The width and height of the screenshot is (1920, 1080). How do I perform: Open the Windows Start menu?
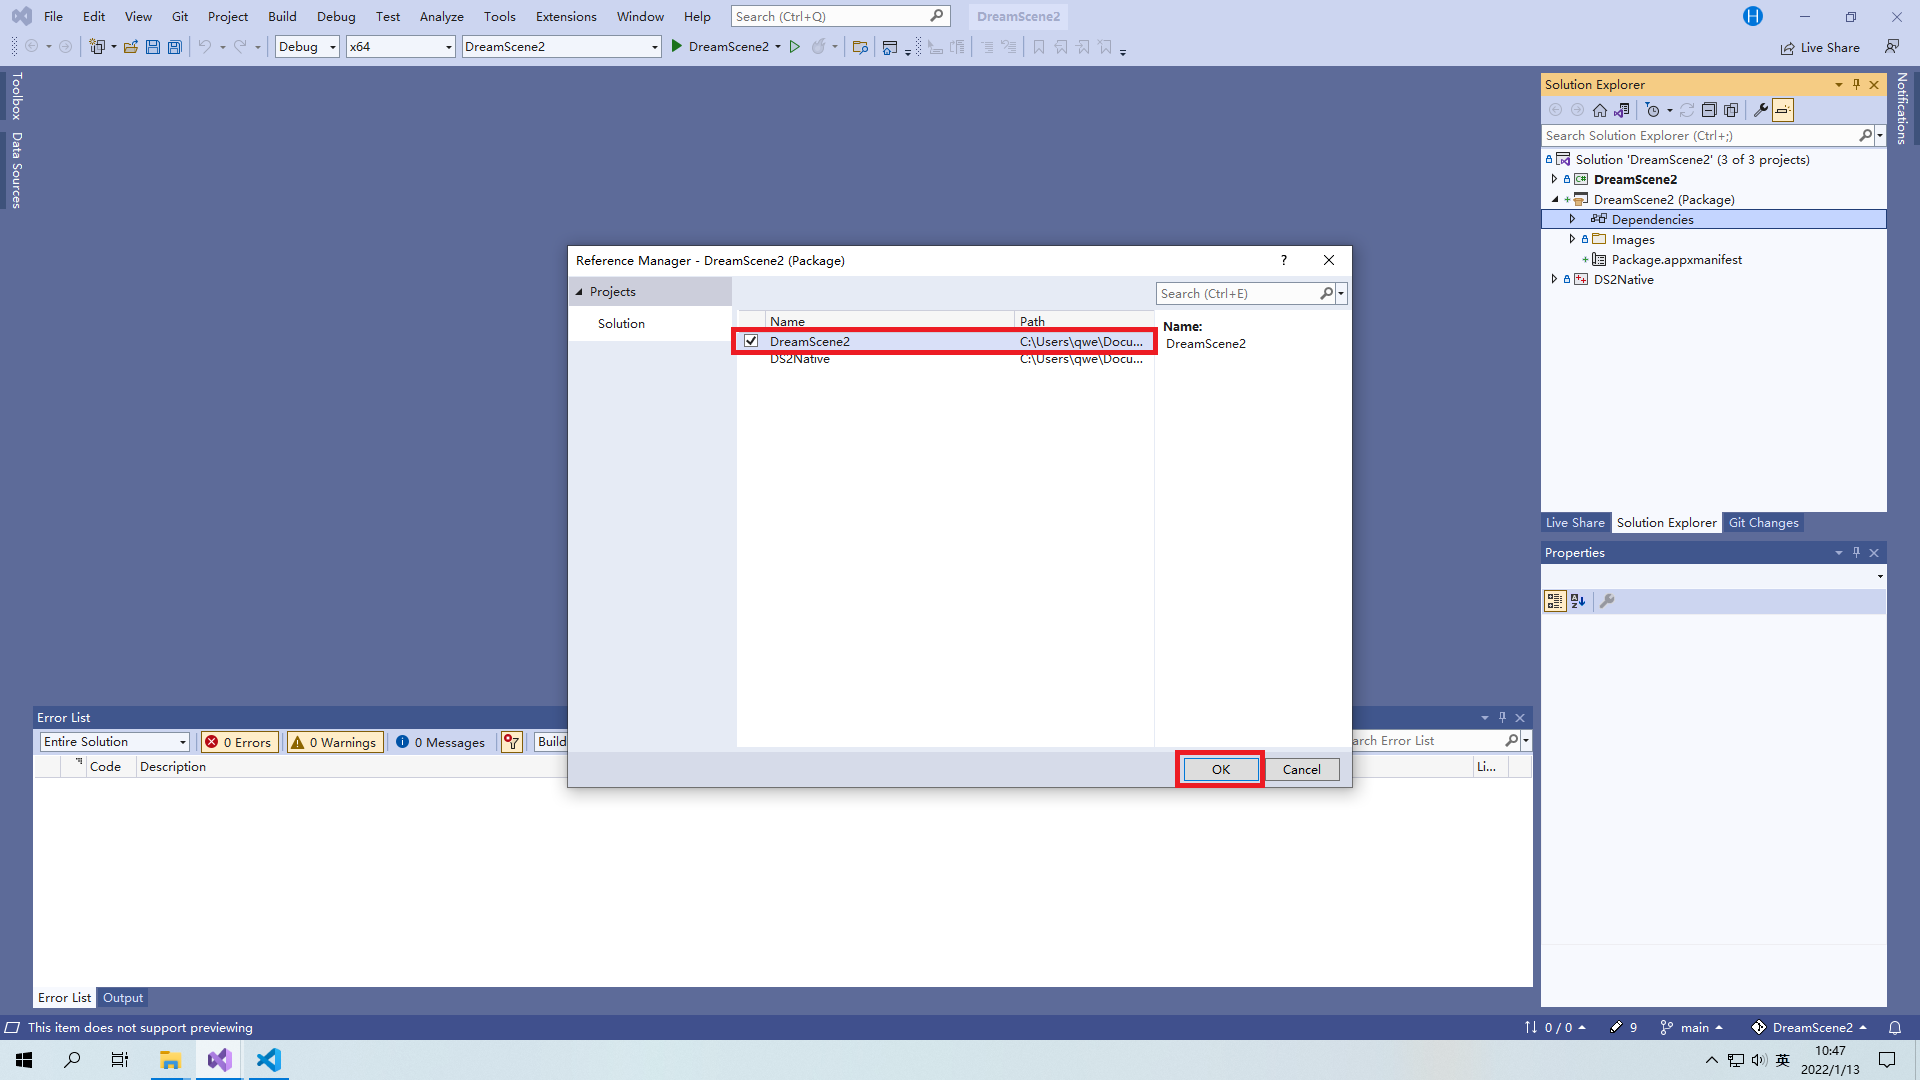[24, 1060]
